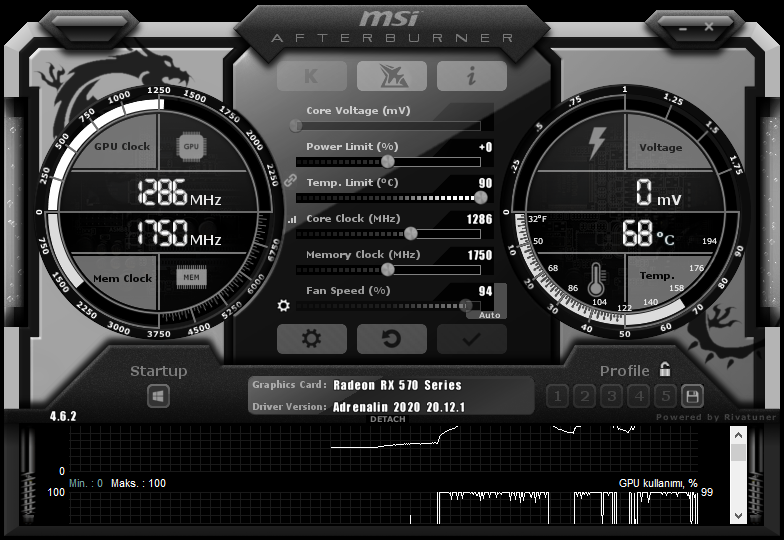Click the 0 mV voltage readout
The height and width of the screenshot is (540, 784).
tap(658, 193)
